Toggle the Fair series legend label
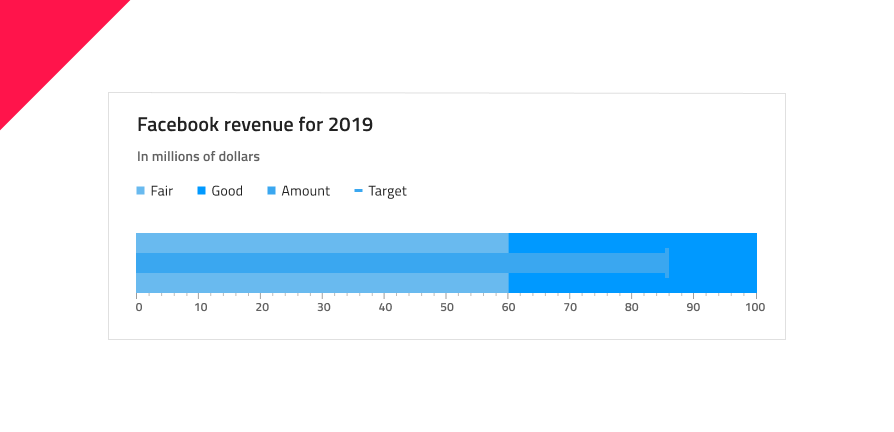Viewport: 894px width, 432px height. [162, 191]
